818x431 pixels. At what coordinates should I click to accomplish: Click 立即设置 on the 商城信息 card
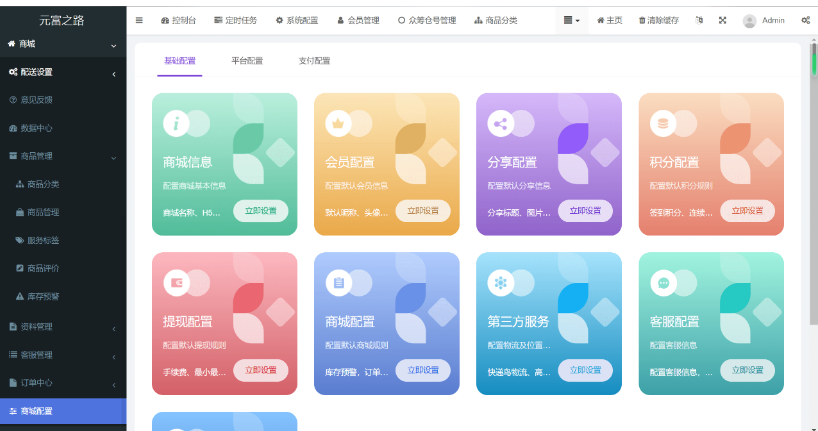point(261,211)
